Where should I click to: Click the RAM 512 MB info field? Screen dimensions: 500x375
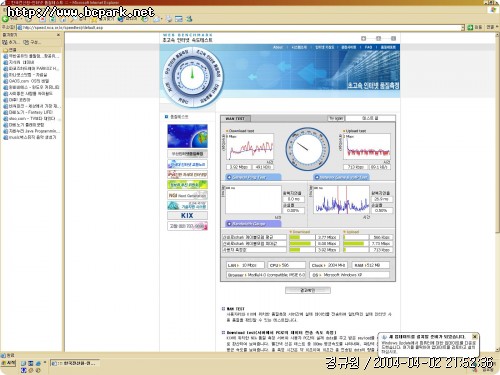click(370, 265)
